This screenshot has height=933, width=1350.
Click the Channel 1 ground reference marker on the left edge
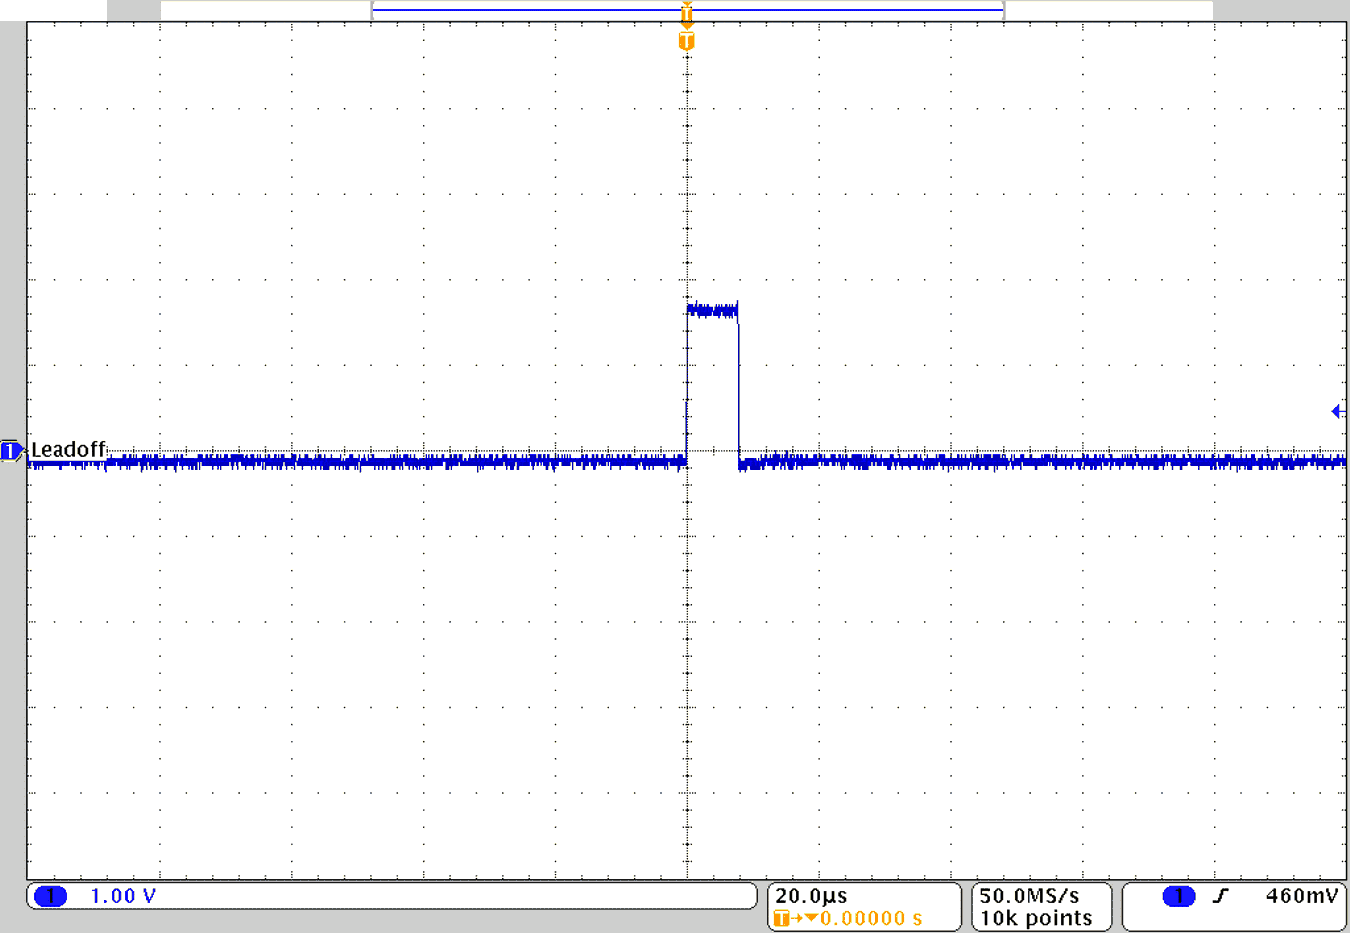point(10,450)
